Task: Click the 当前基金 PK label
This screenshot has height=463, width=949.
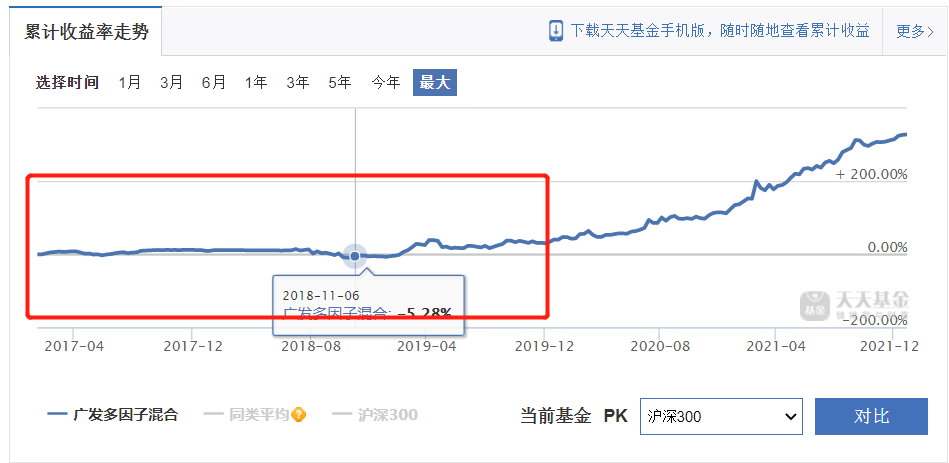Action: click(x=574, y=416)
